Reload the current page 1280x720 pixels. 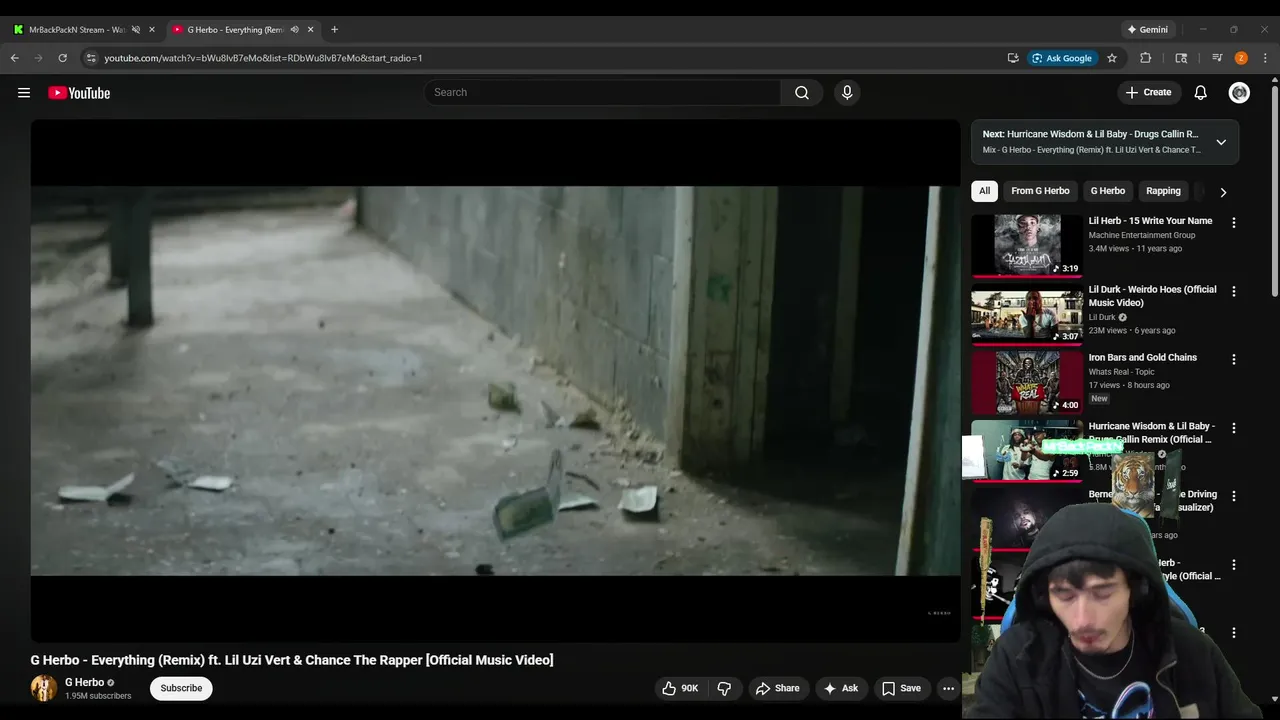point(62,58)
